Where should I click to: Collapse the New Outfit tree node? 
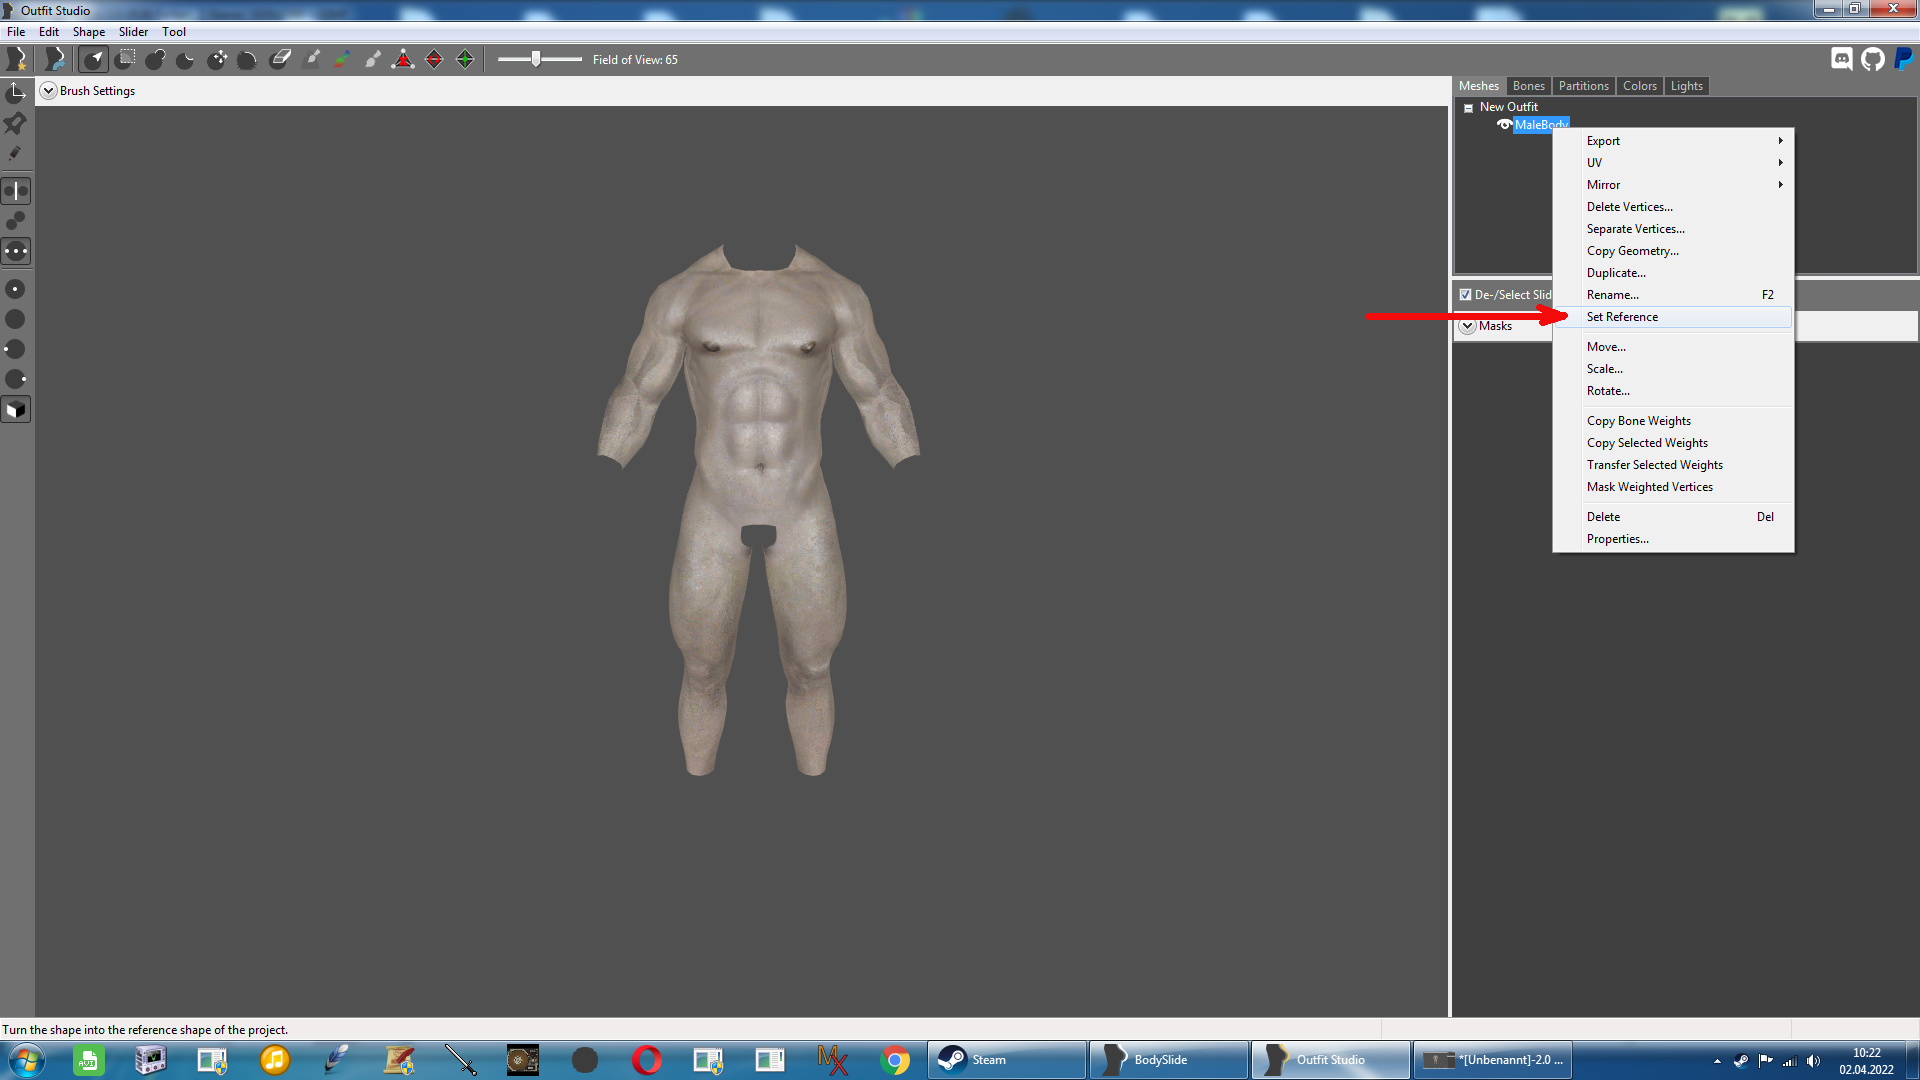(1469, 108)
